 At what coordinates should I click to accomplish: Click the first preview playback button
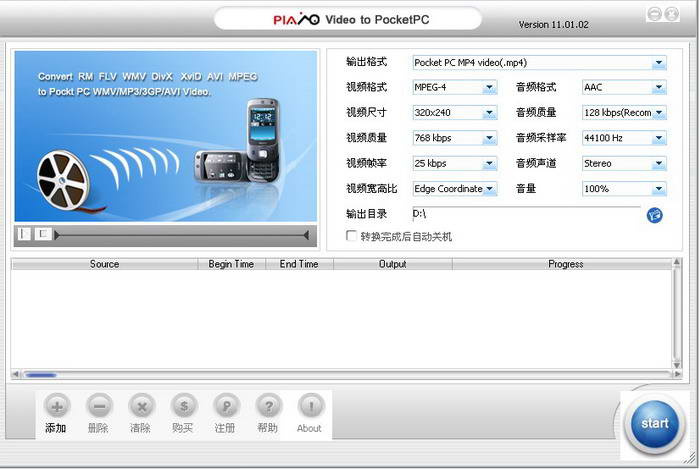point(24,234)
